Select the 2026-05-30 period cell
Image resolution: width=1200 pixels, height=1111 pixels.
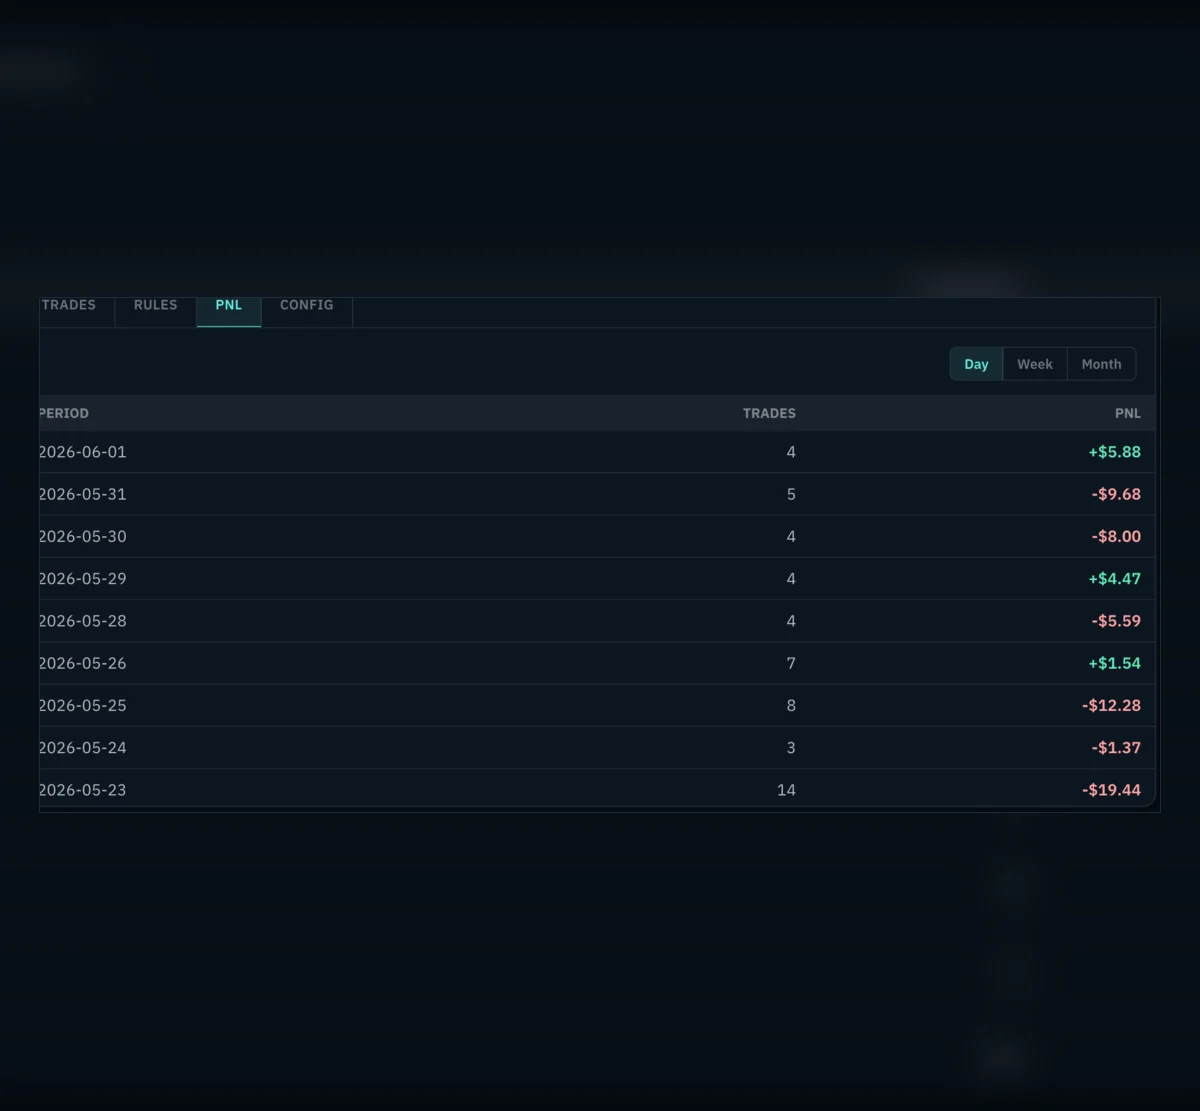pyautogui.click(x=83, y=536)
